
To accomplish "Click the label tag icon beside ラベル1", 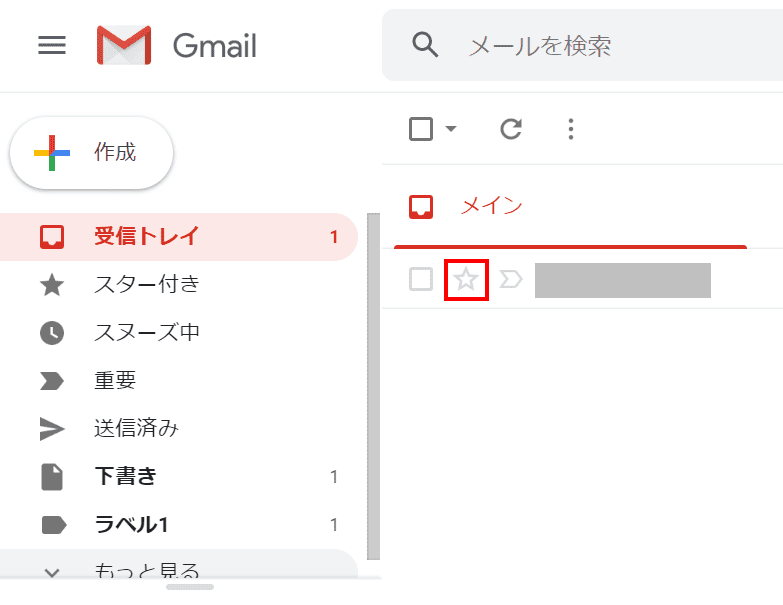I will click(x=53, y=525).
